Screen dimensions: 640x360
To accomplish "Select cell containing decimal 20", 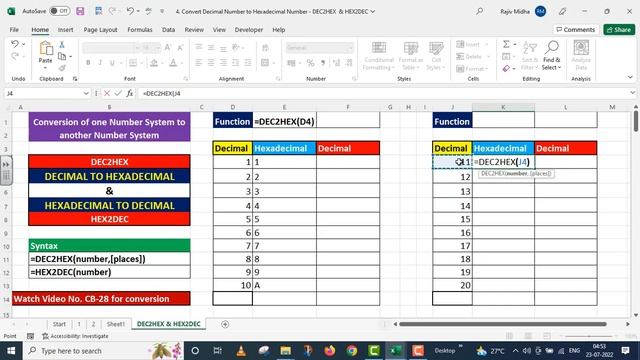I will point(452,285).
